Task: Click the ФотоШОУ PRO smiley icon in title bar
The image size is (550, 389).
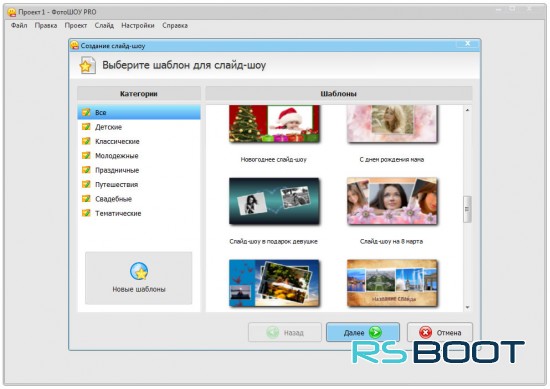Action: (x=12, y=12)
